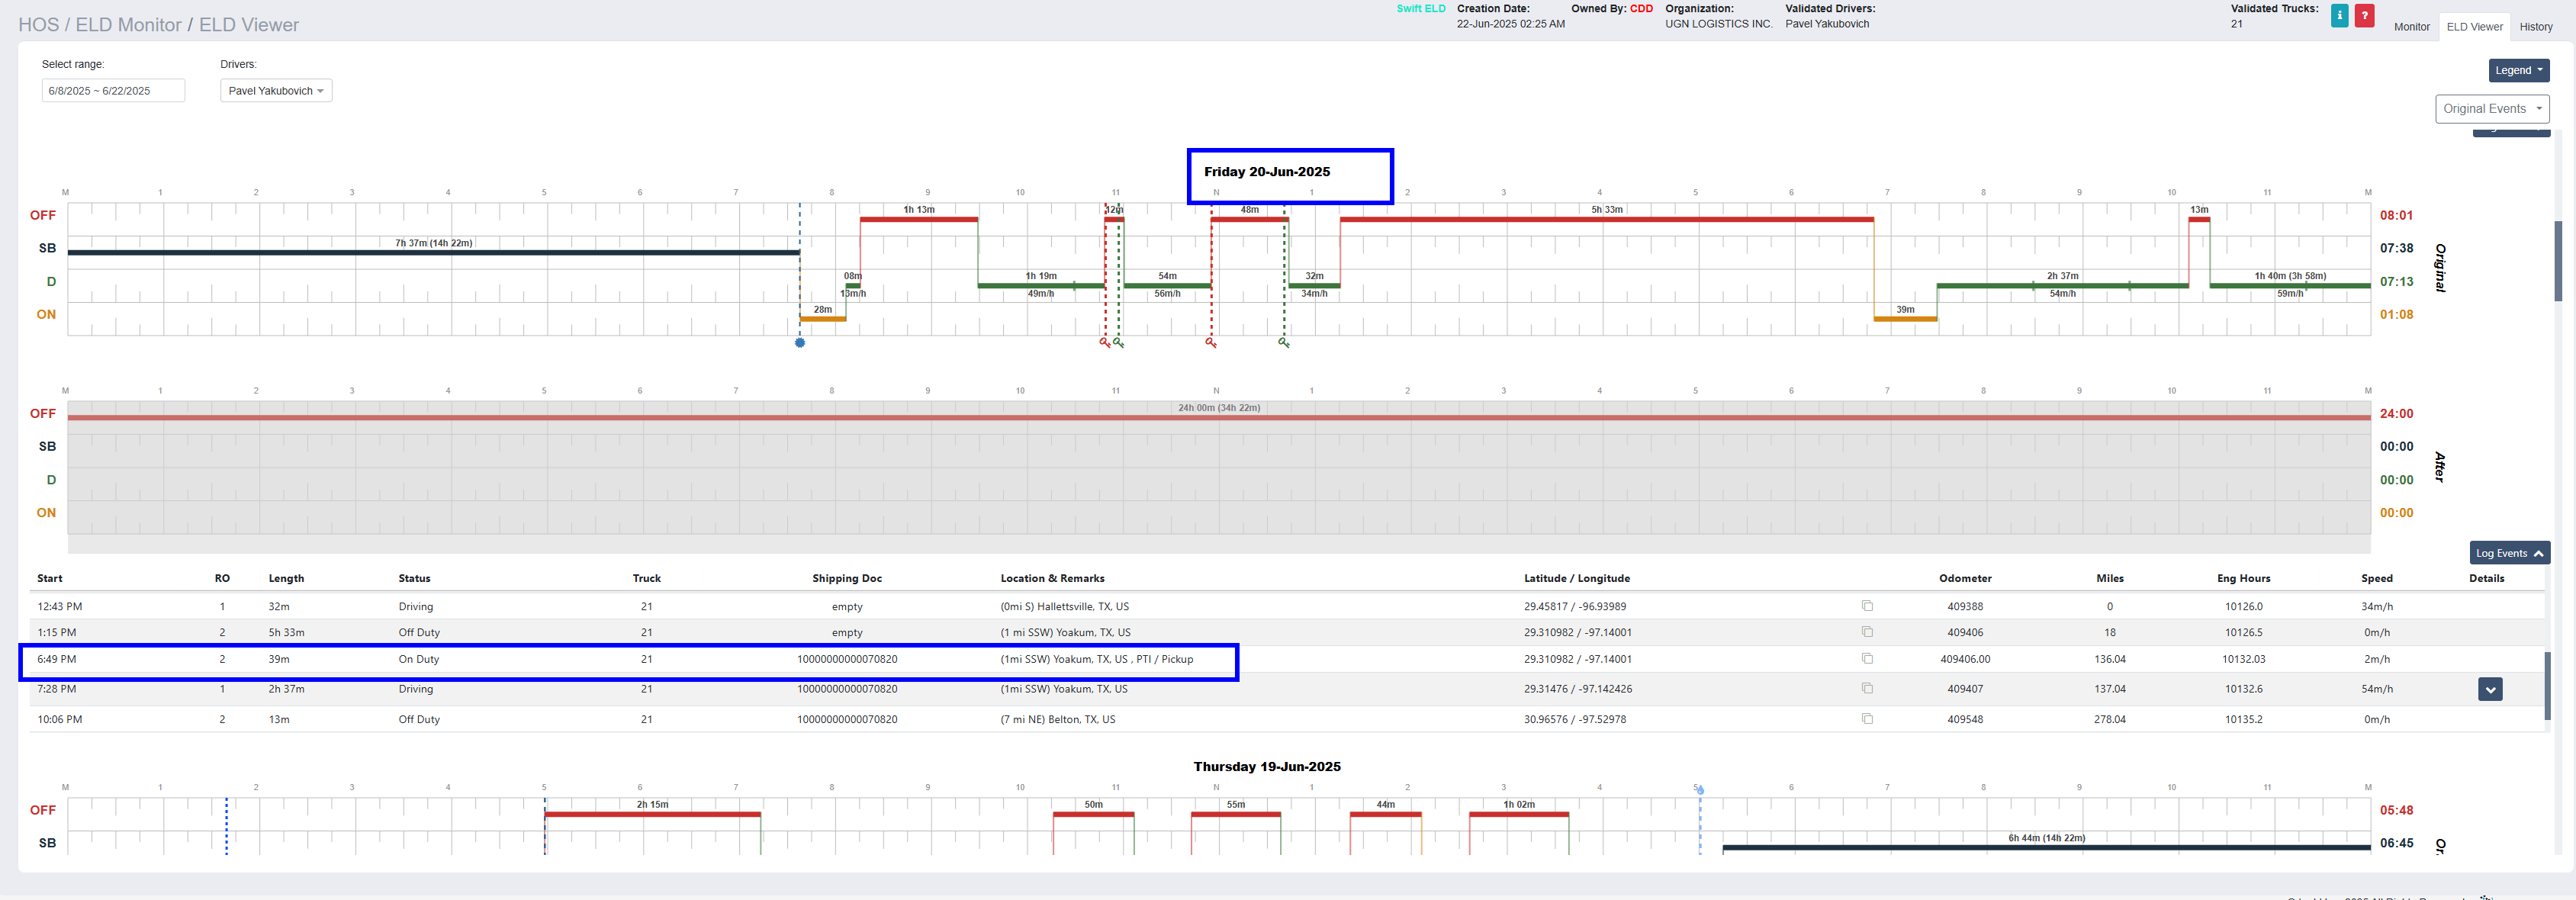The width and height of the screenshot is (2576, 900).
Task: Click the 2h 15m off duty segment on Thursday
Action: coord(652,814)
